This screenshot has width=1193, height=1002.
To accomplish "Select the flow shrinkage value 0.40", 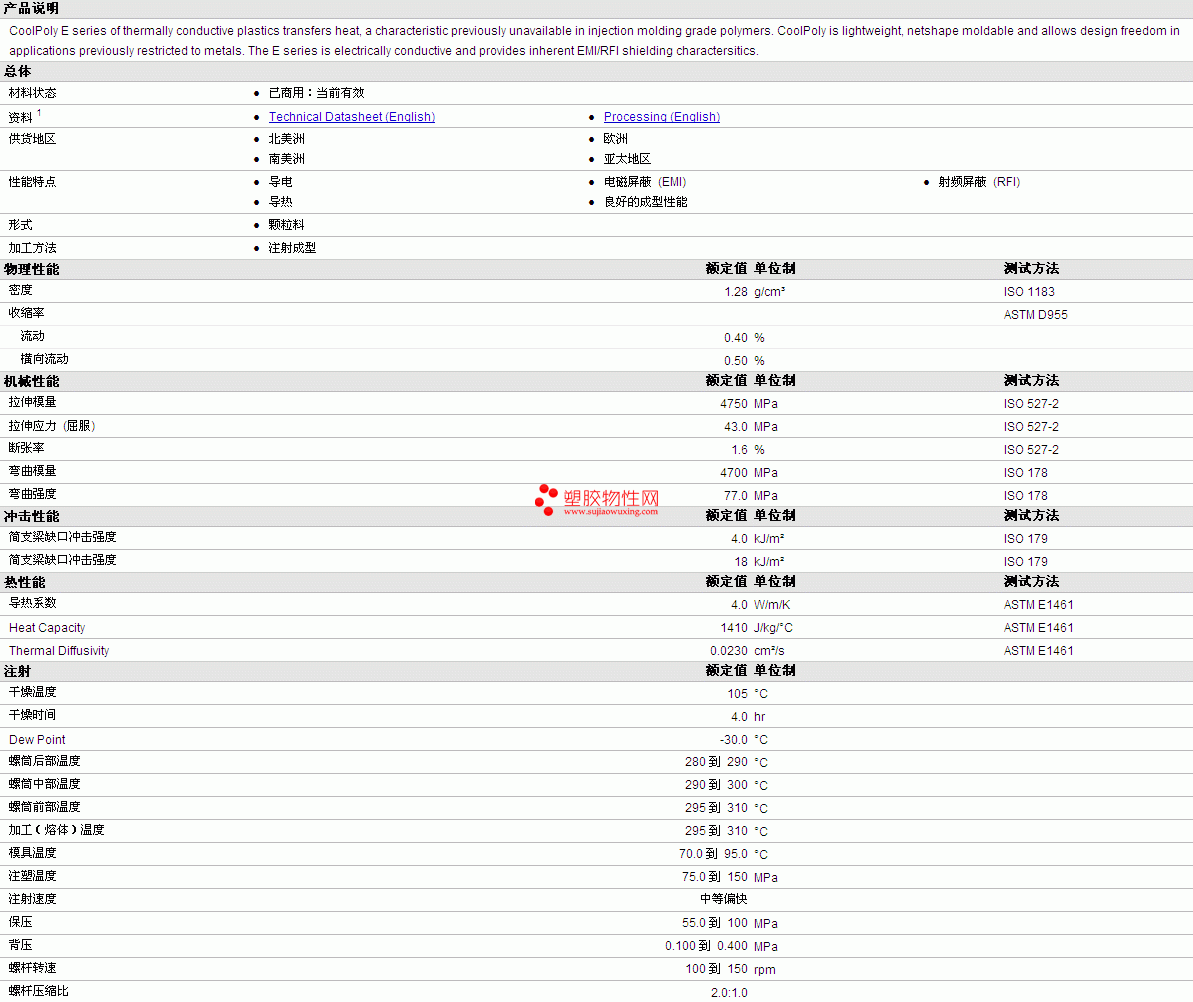I will click(736, 338).
